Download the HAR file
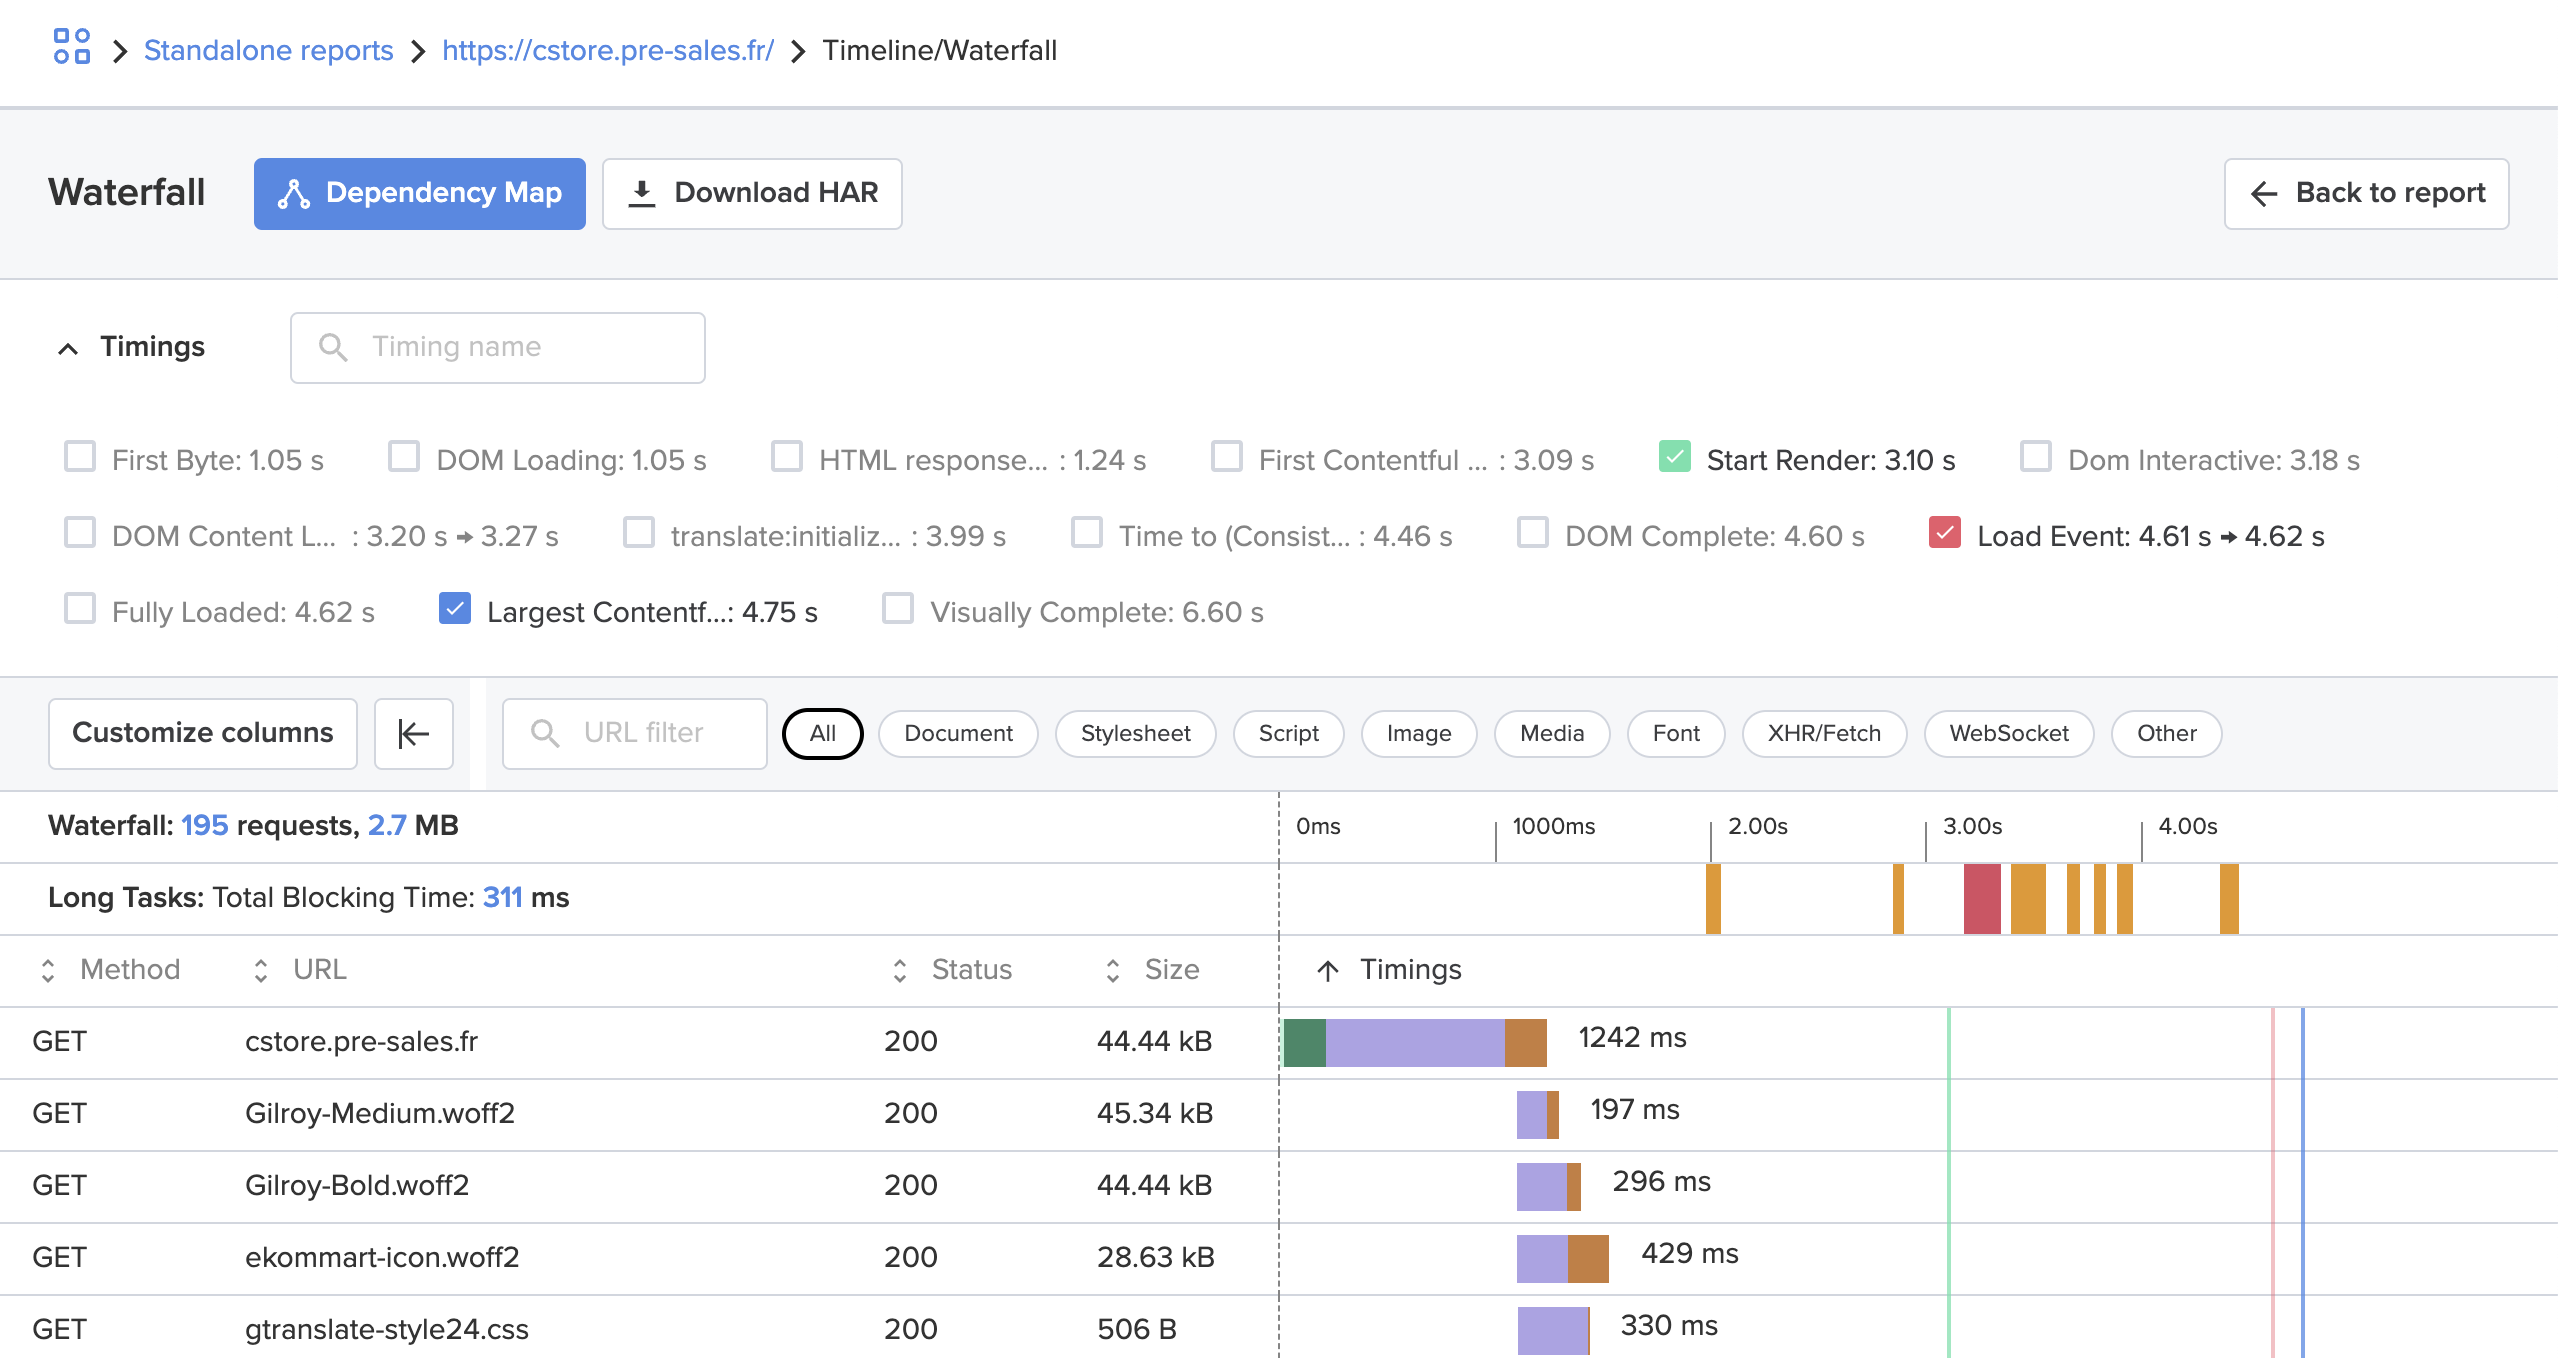Image resolution: width=2558 pixels, height=1358 pixels. 752,193
